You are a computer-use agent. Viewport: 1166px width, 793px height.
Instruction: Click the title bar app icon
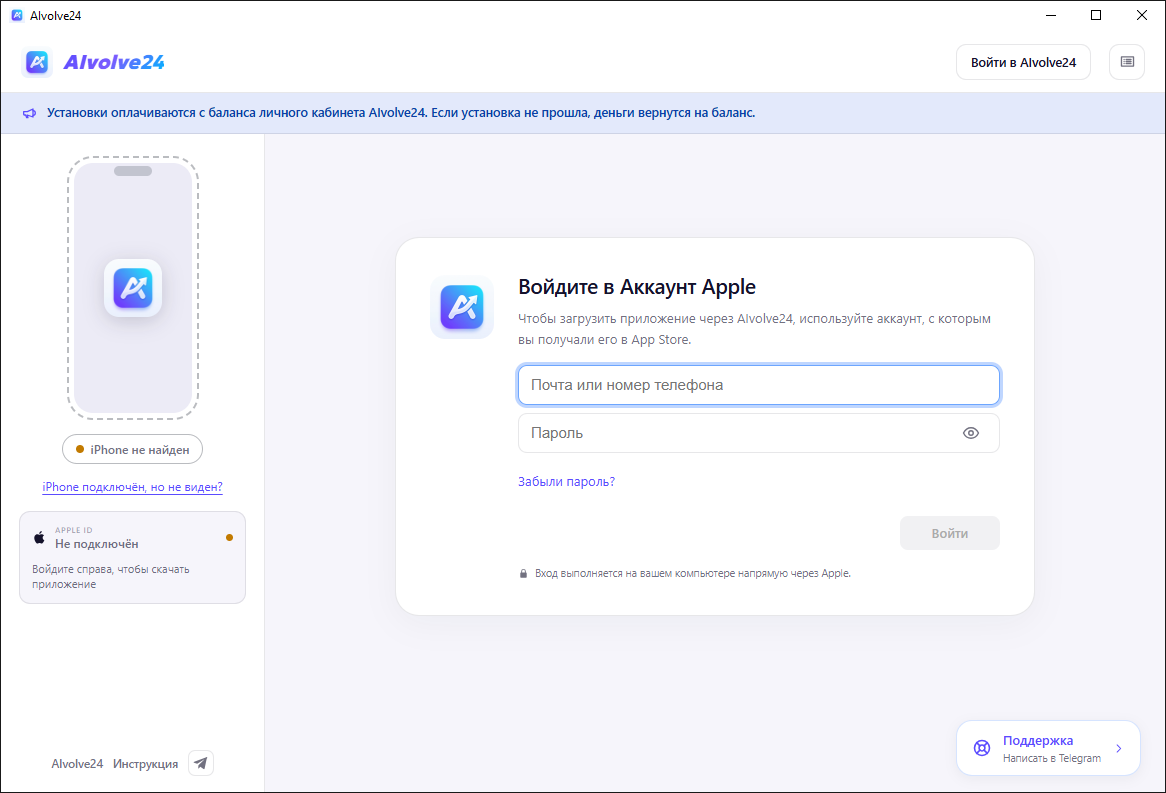click(16, 16)
